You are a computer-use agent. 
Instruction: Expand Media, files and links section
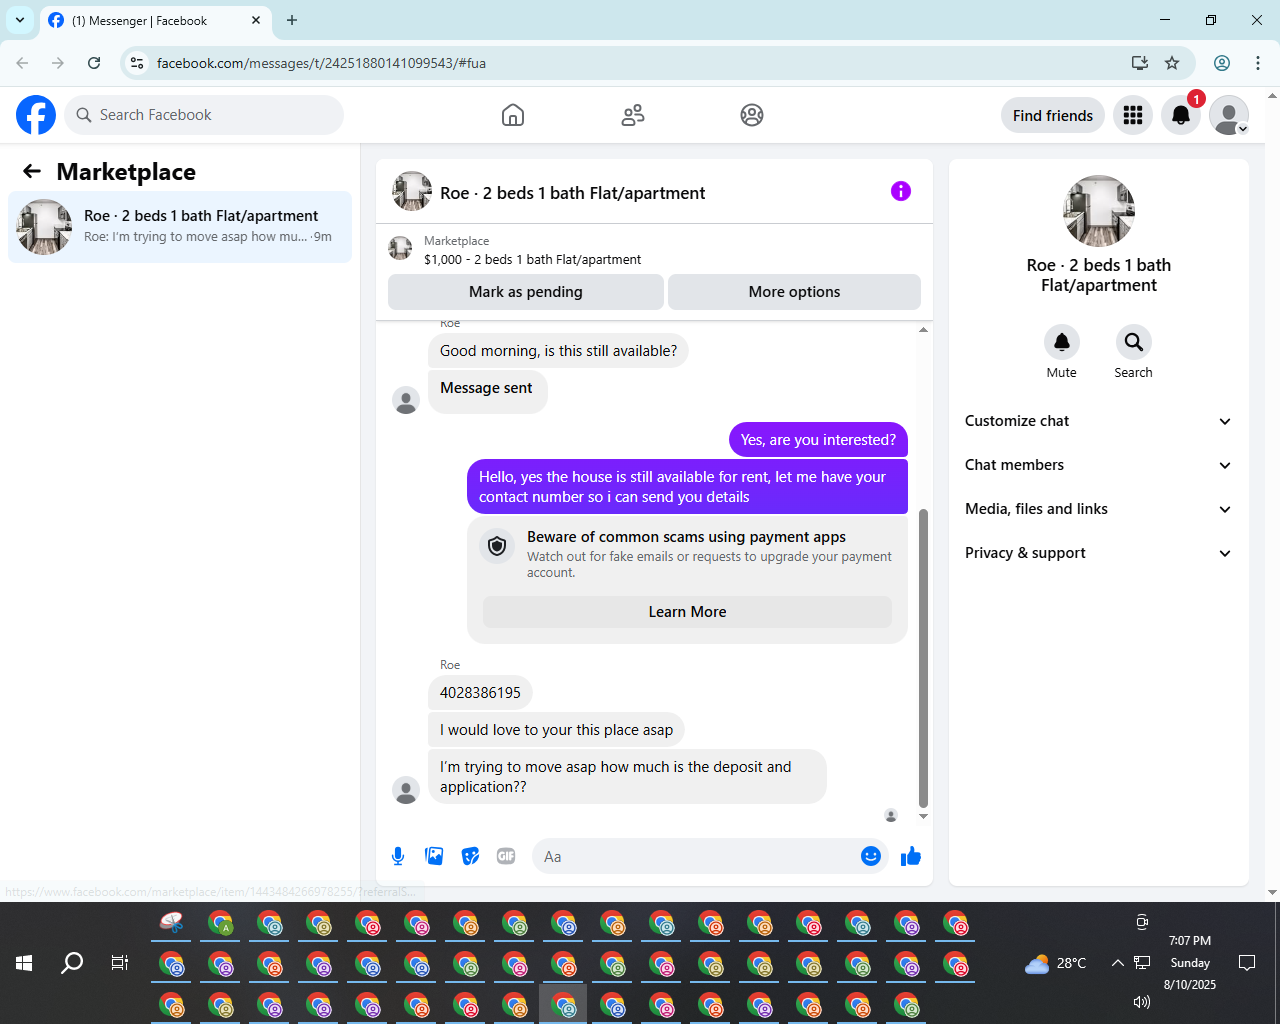(x=1098, y=509)
